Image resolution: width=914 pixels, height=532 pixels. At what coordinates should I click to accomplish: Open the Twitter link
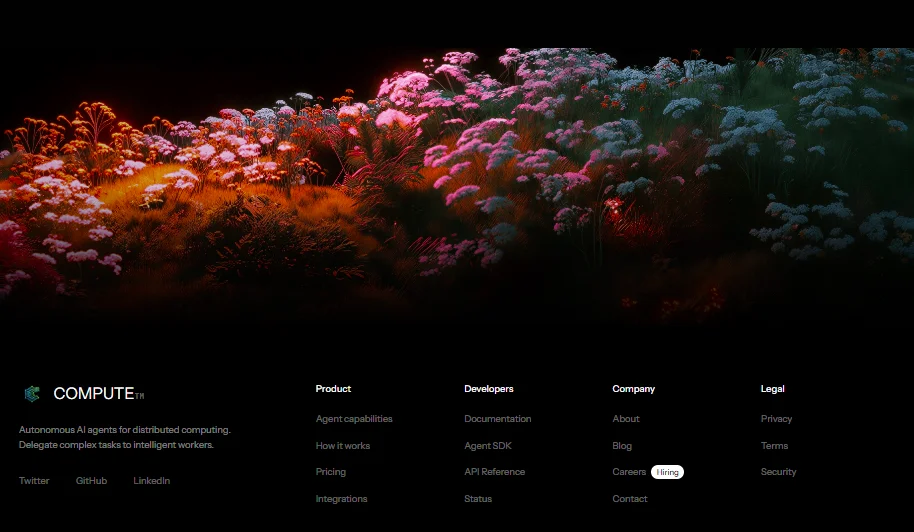click(34, 481)
